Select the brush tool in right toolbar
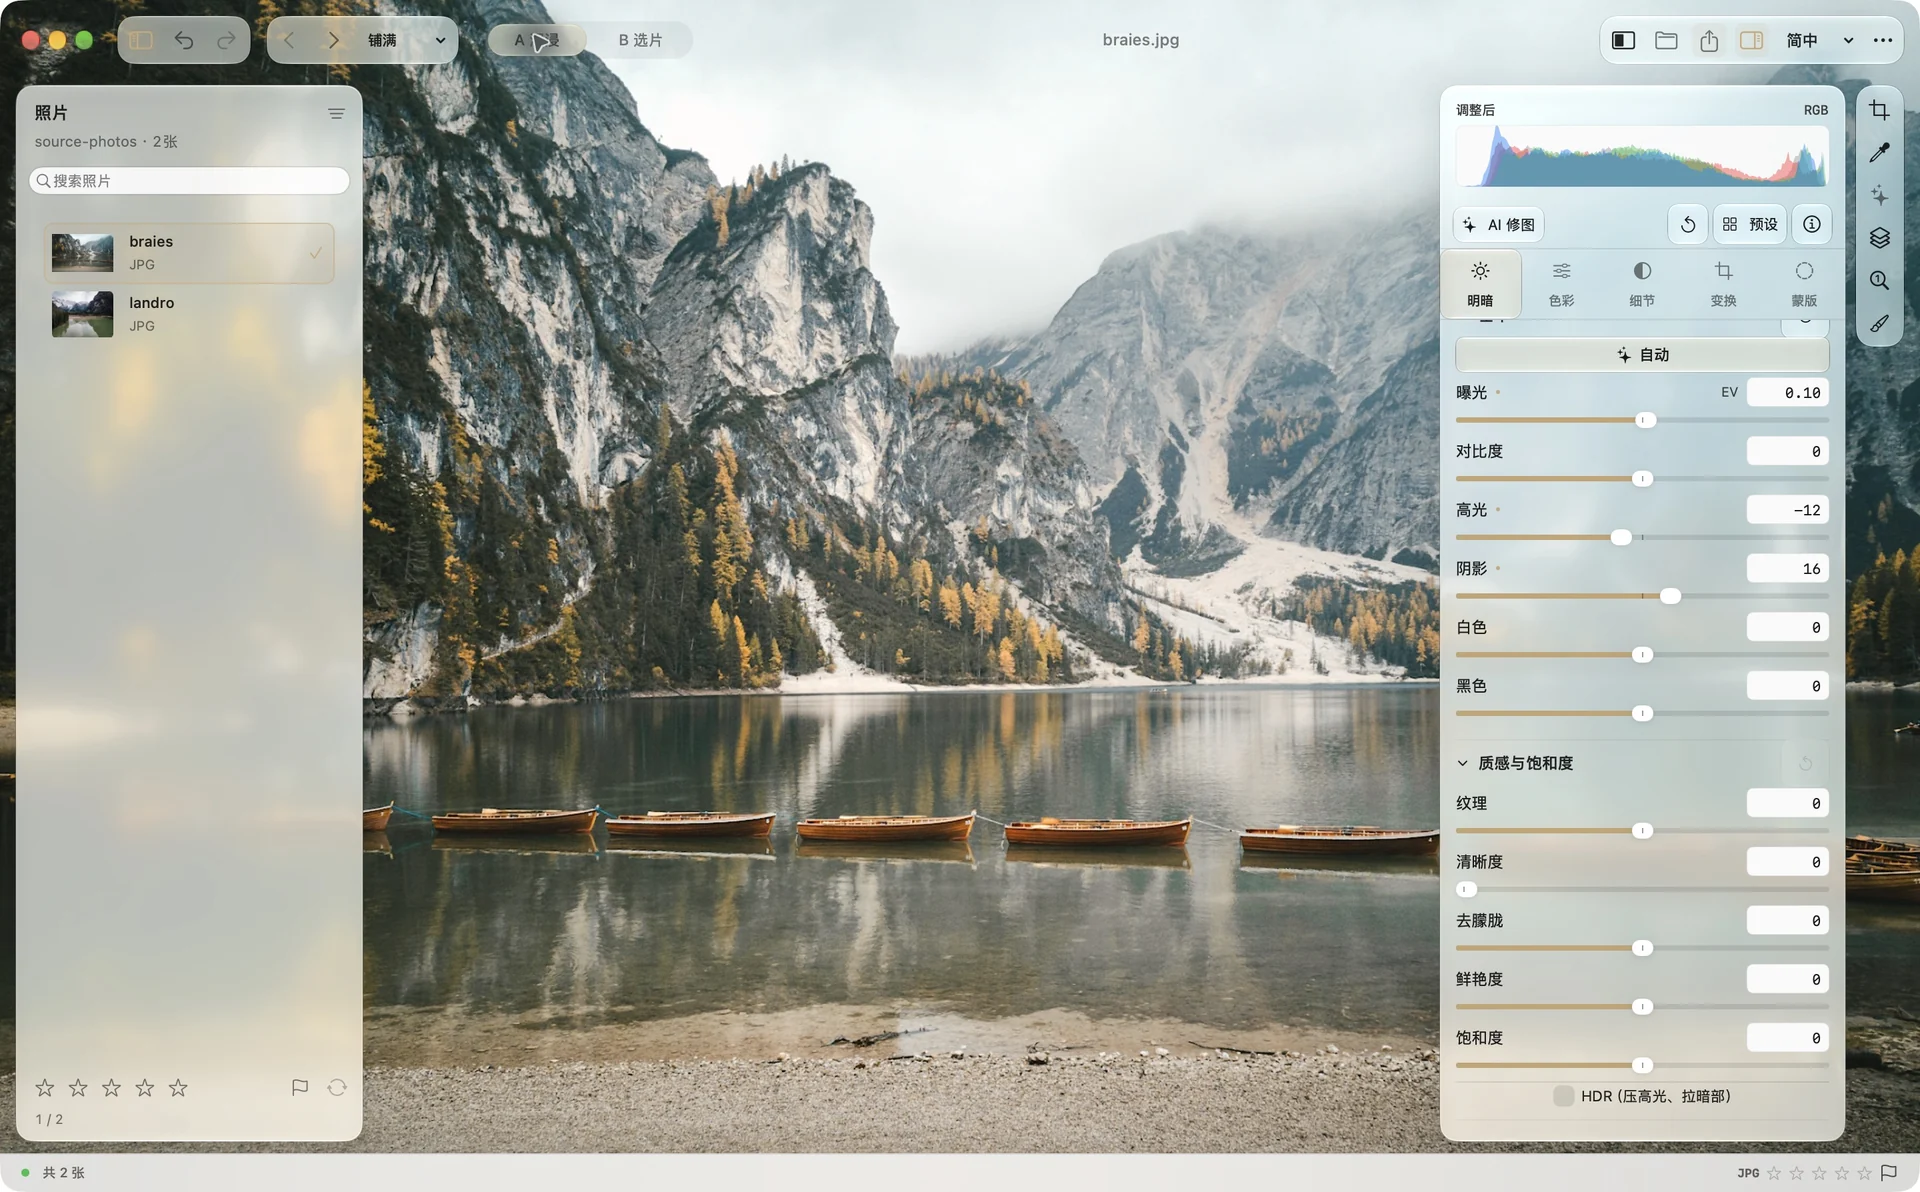The width and height of the screenshot is (1920, 1192). pyautogui.click(x=1879, y=324)
